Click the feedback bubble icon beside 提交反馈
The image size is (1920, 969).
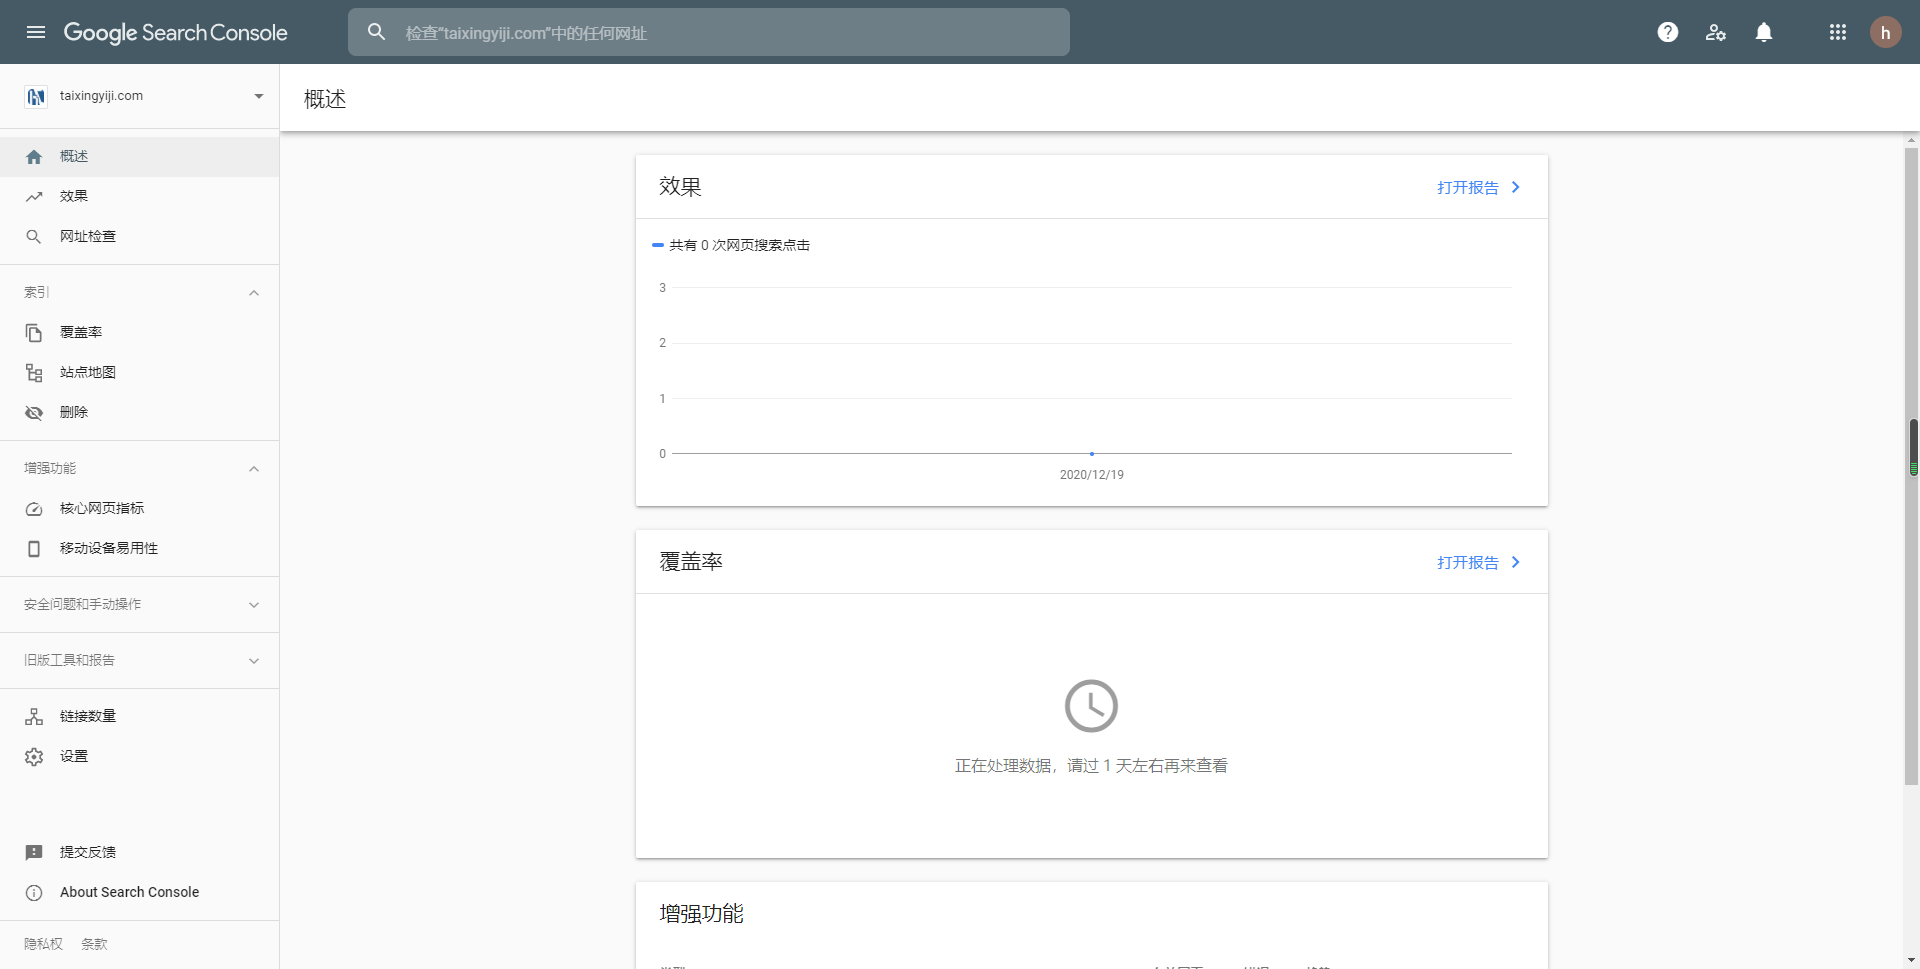pos(34,853)
